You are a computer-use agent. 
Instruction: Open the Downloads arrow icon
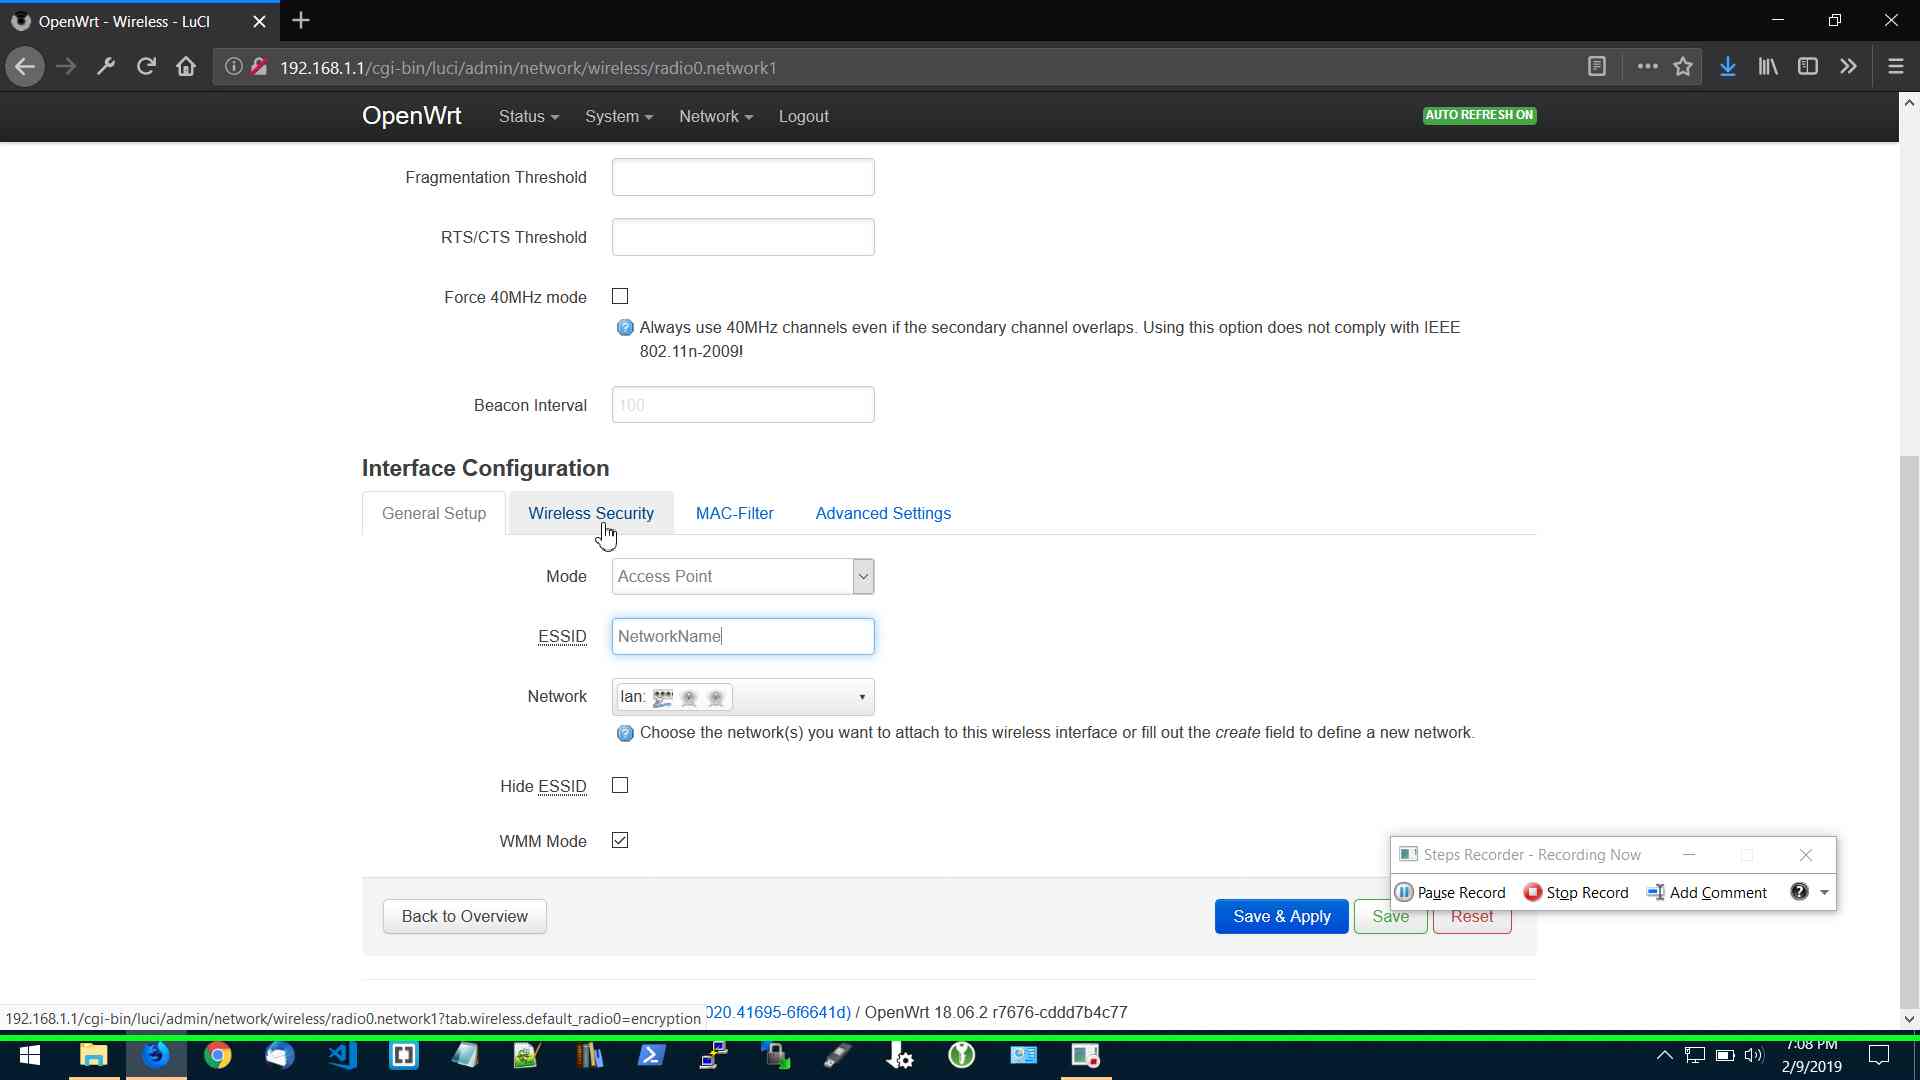(x=1727, y=67)
